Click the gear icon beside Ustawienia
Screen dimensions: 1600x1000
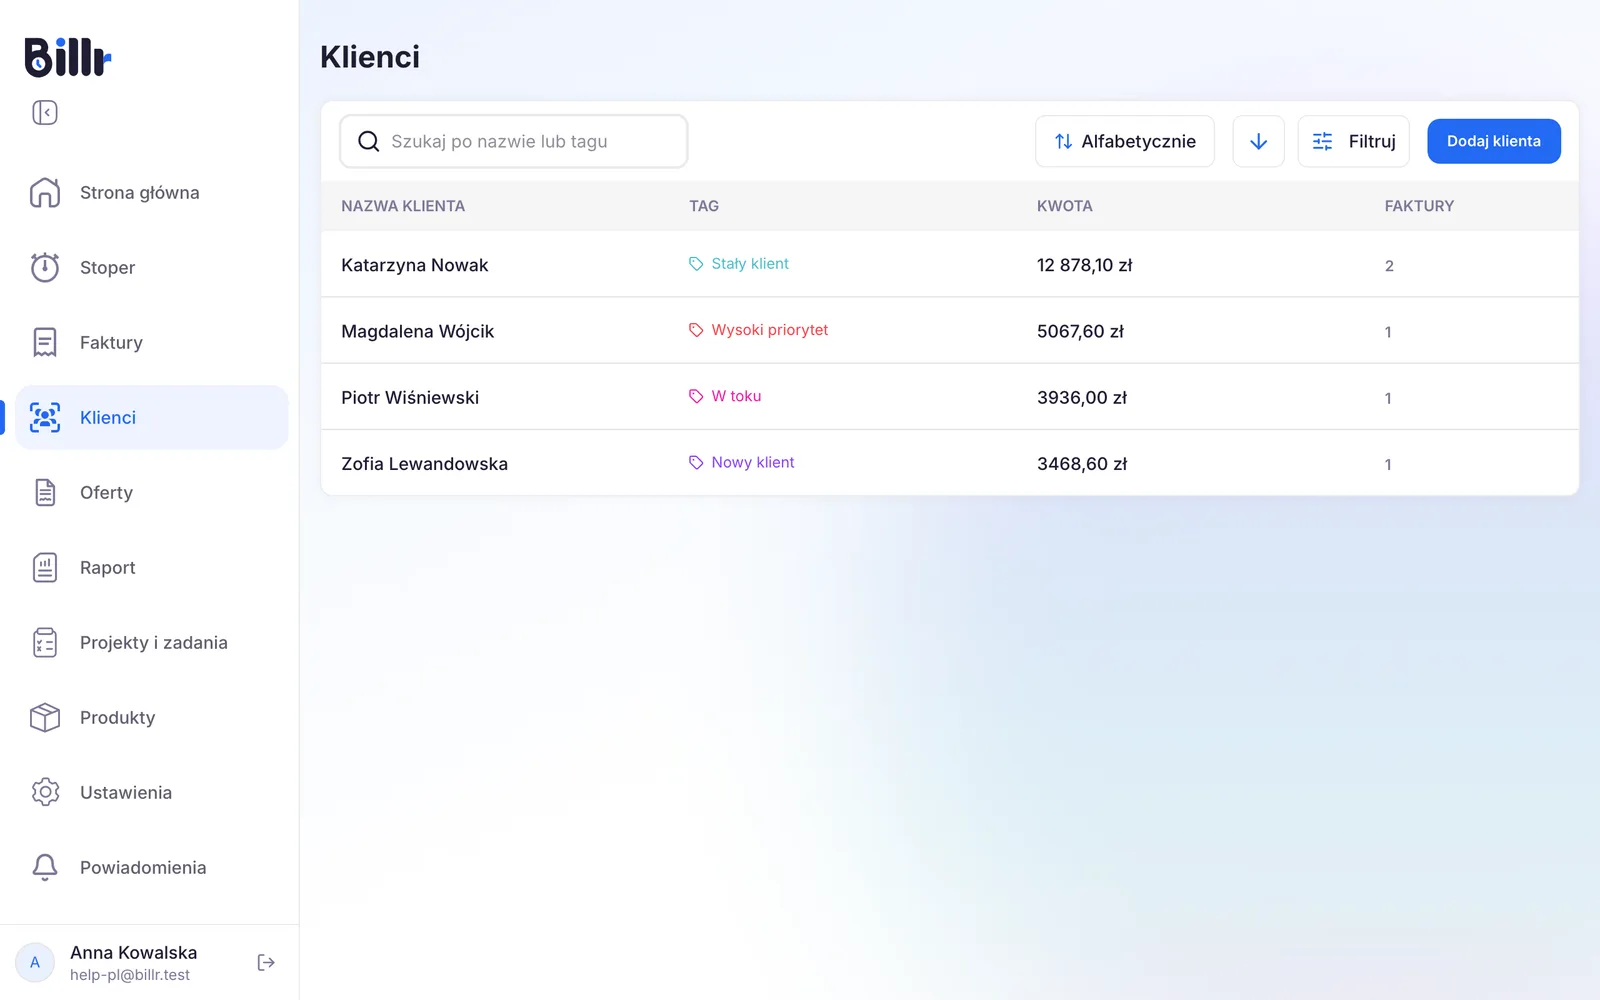click(x=45, y=792)
